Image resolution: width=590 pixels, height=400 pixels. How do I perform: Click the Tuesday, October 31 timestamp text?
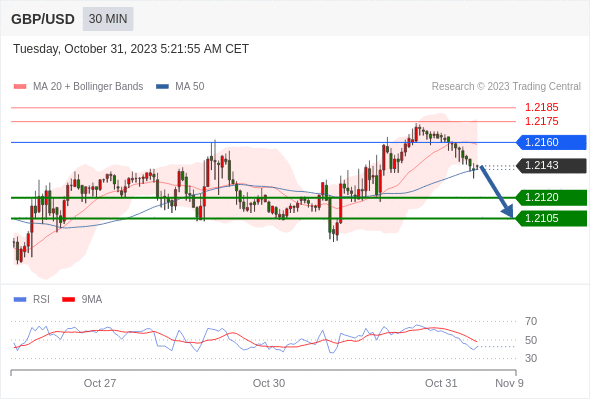point(131,49)
